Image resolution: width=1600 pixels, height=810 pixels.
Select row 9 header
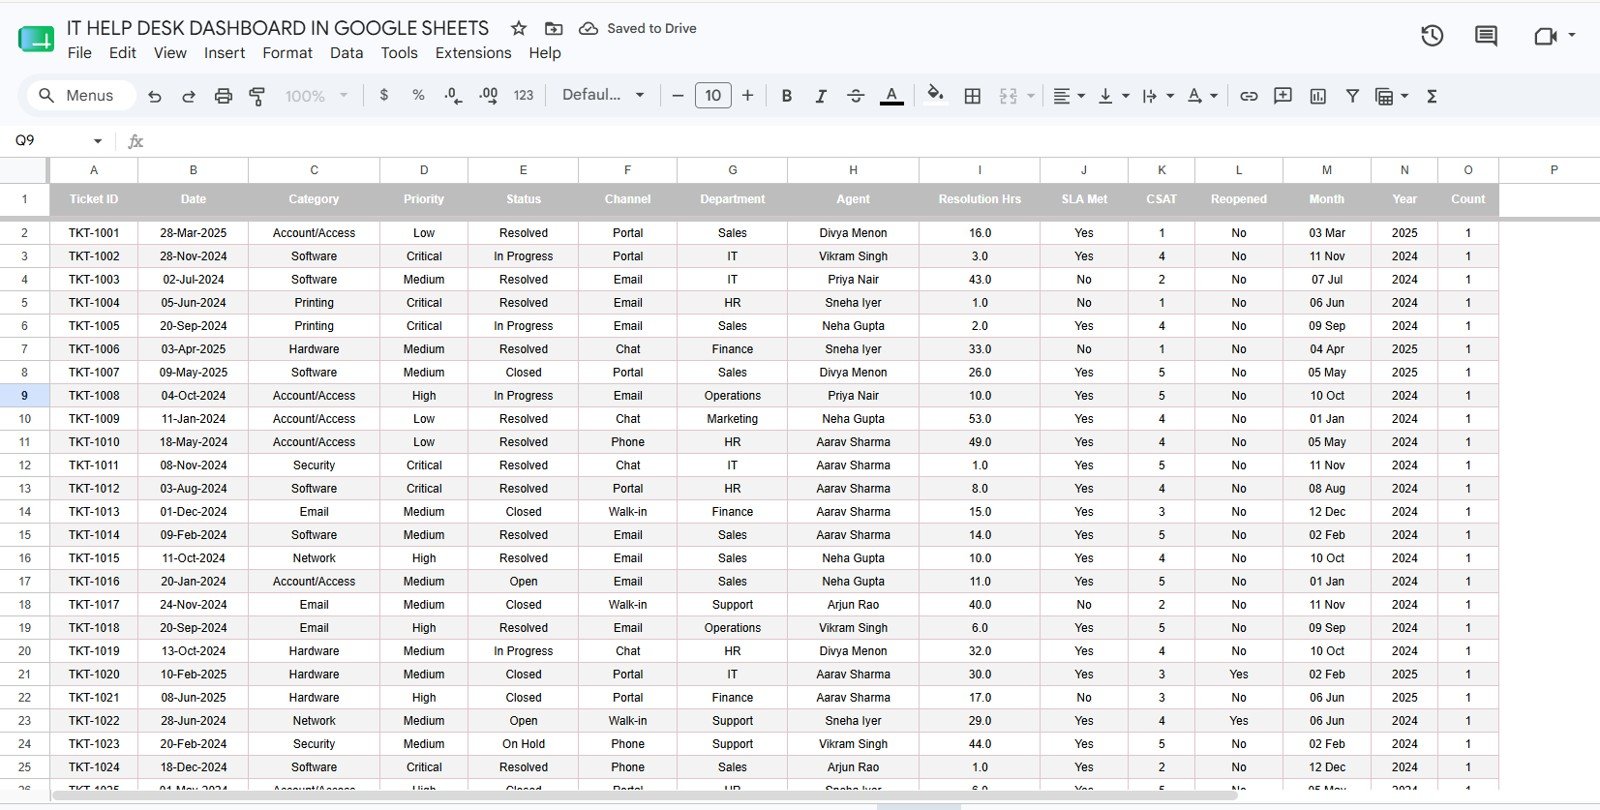25,396
